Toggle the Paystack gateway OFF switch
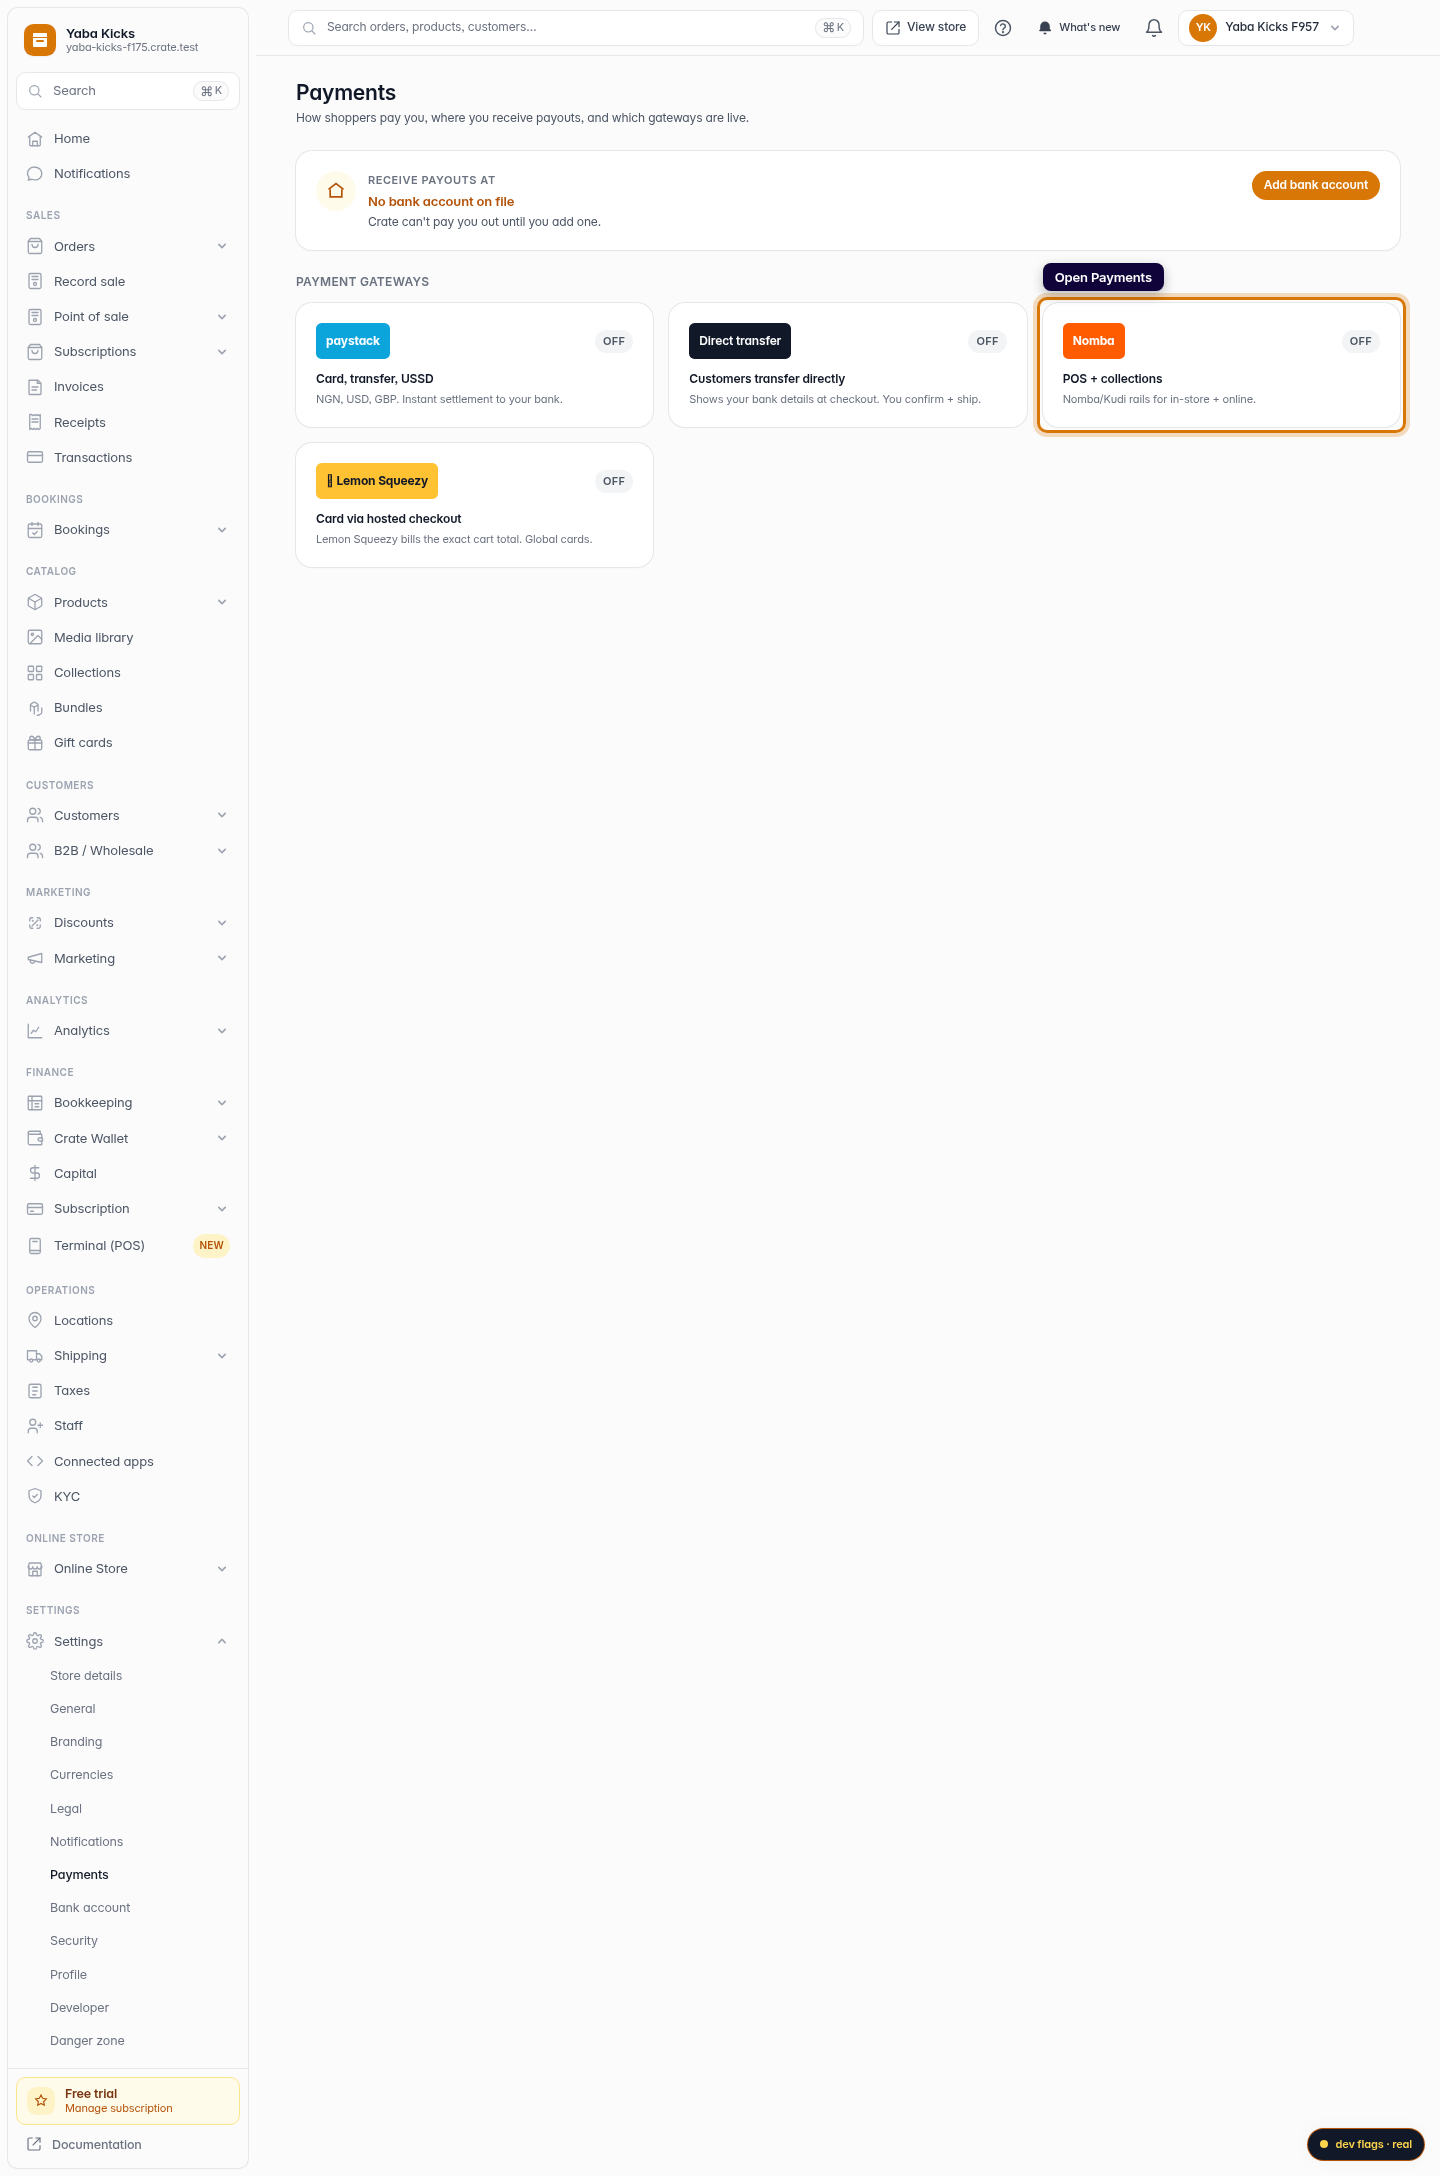The image size is (1440, 2176). click(614, 341)
